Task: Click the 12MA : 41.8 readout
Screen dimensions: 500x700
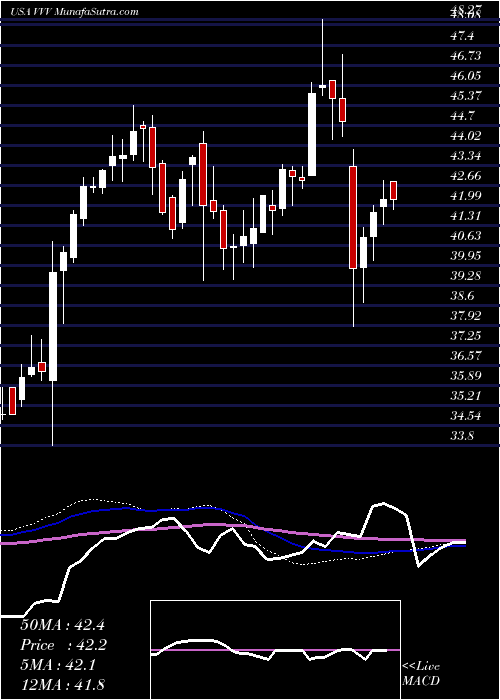Action: tap(62, 684)
